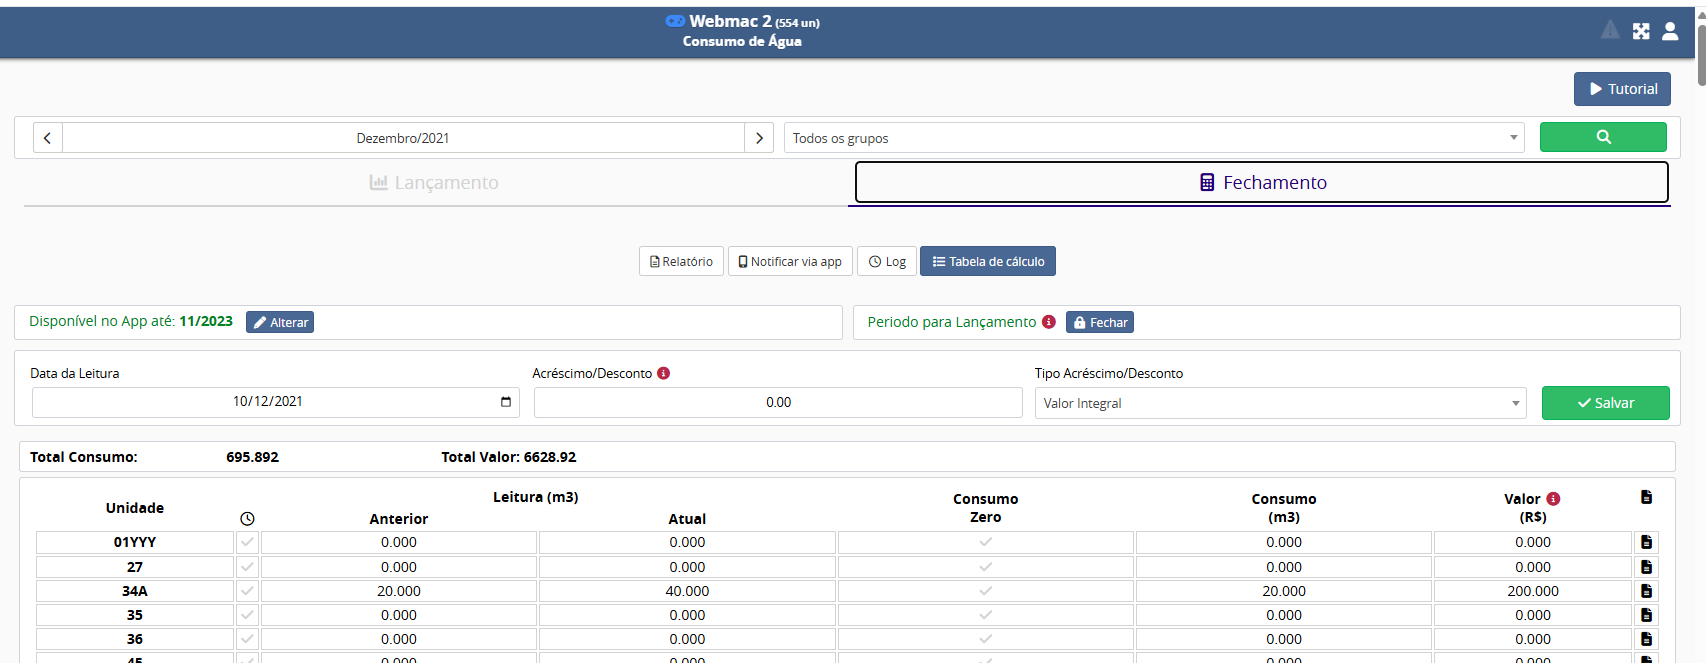Image resolution: width=1706 pixels, height=663 pixels.
Task: Switch to the Fechamento tab
Action: coord(1262,182)
